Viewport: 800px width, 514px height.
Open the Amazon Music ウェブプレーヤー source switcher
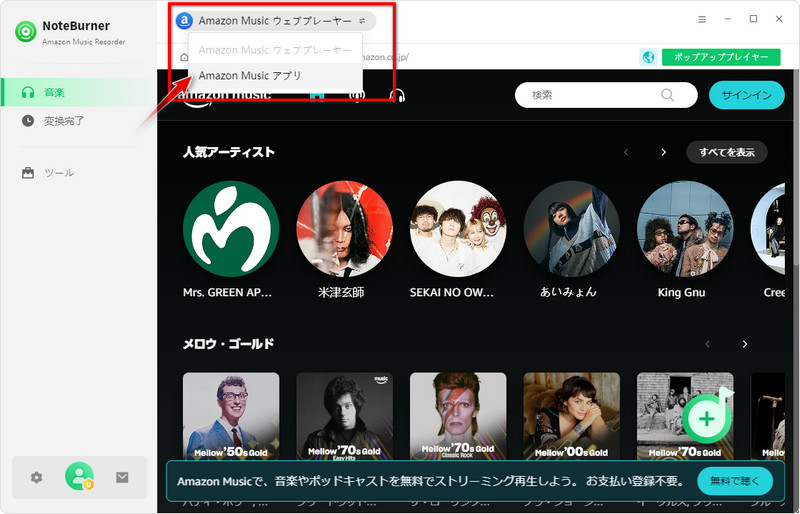tap(274, 21)
